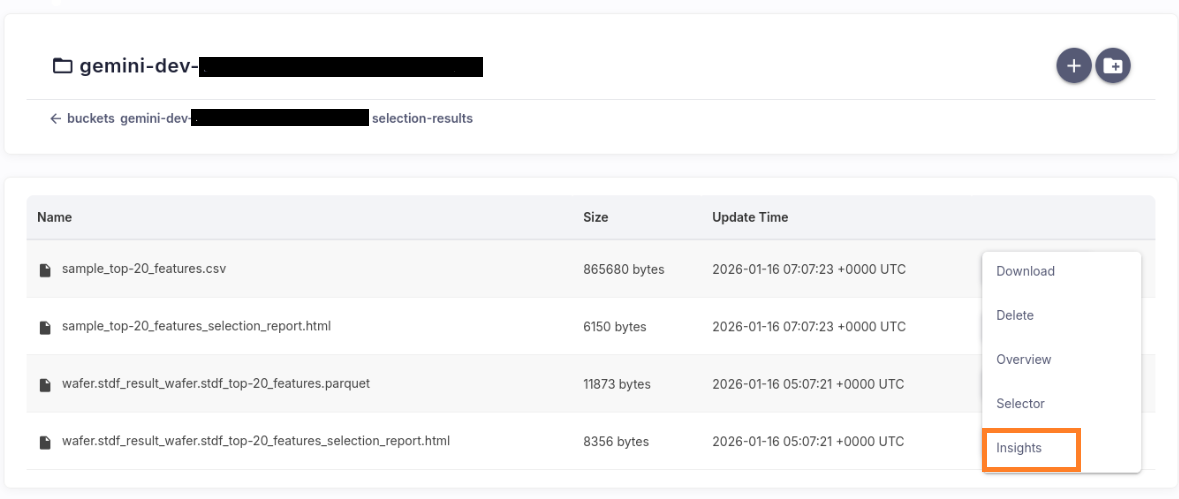Screen dimensions: 1179x499
Task: Select Delete in the context menu
Action: tap(1015, 315)
